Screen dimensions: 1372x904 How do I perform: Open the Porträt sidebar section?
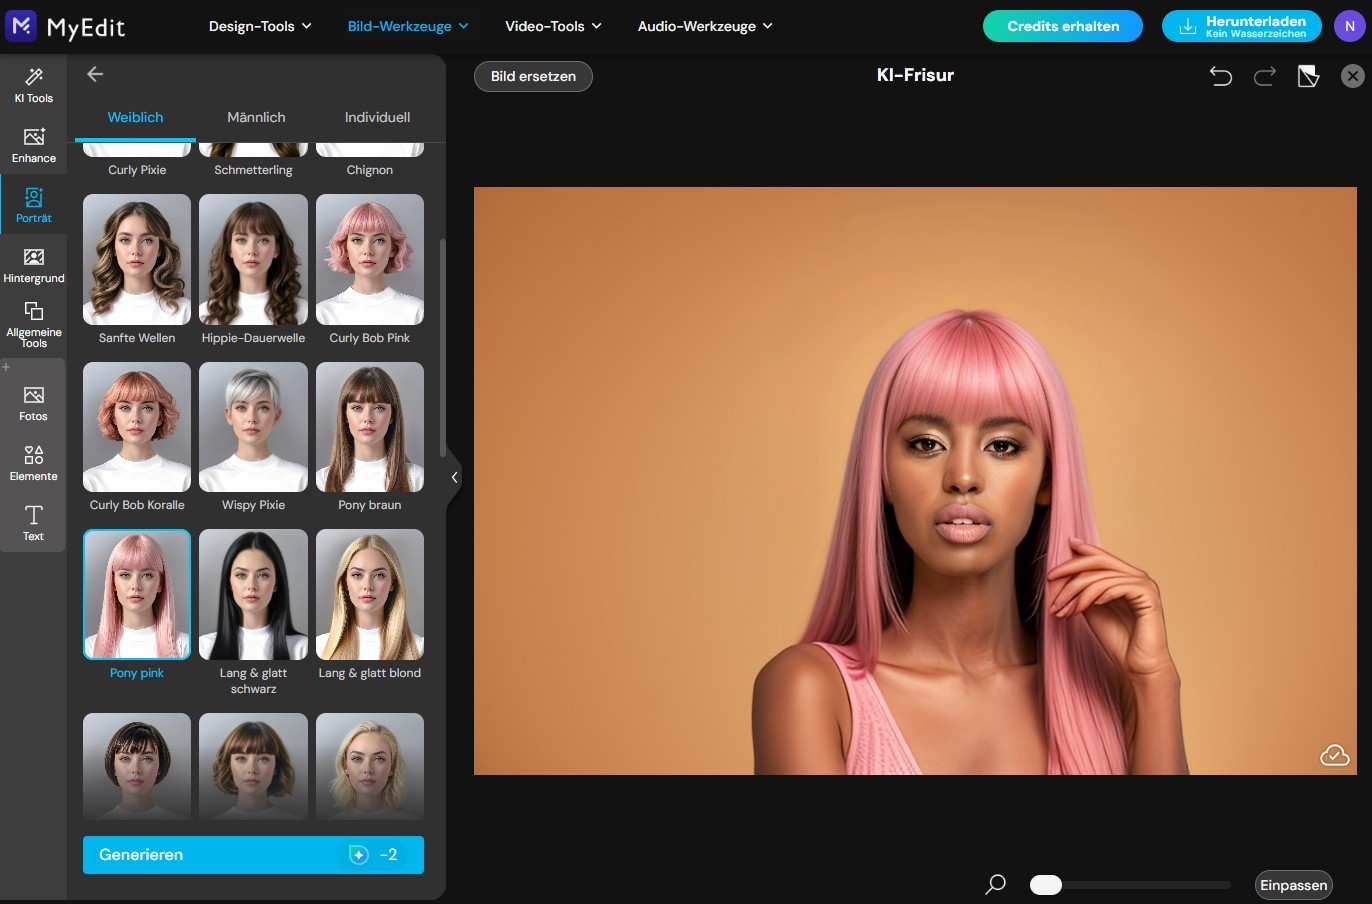tap(33, 205)
